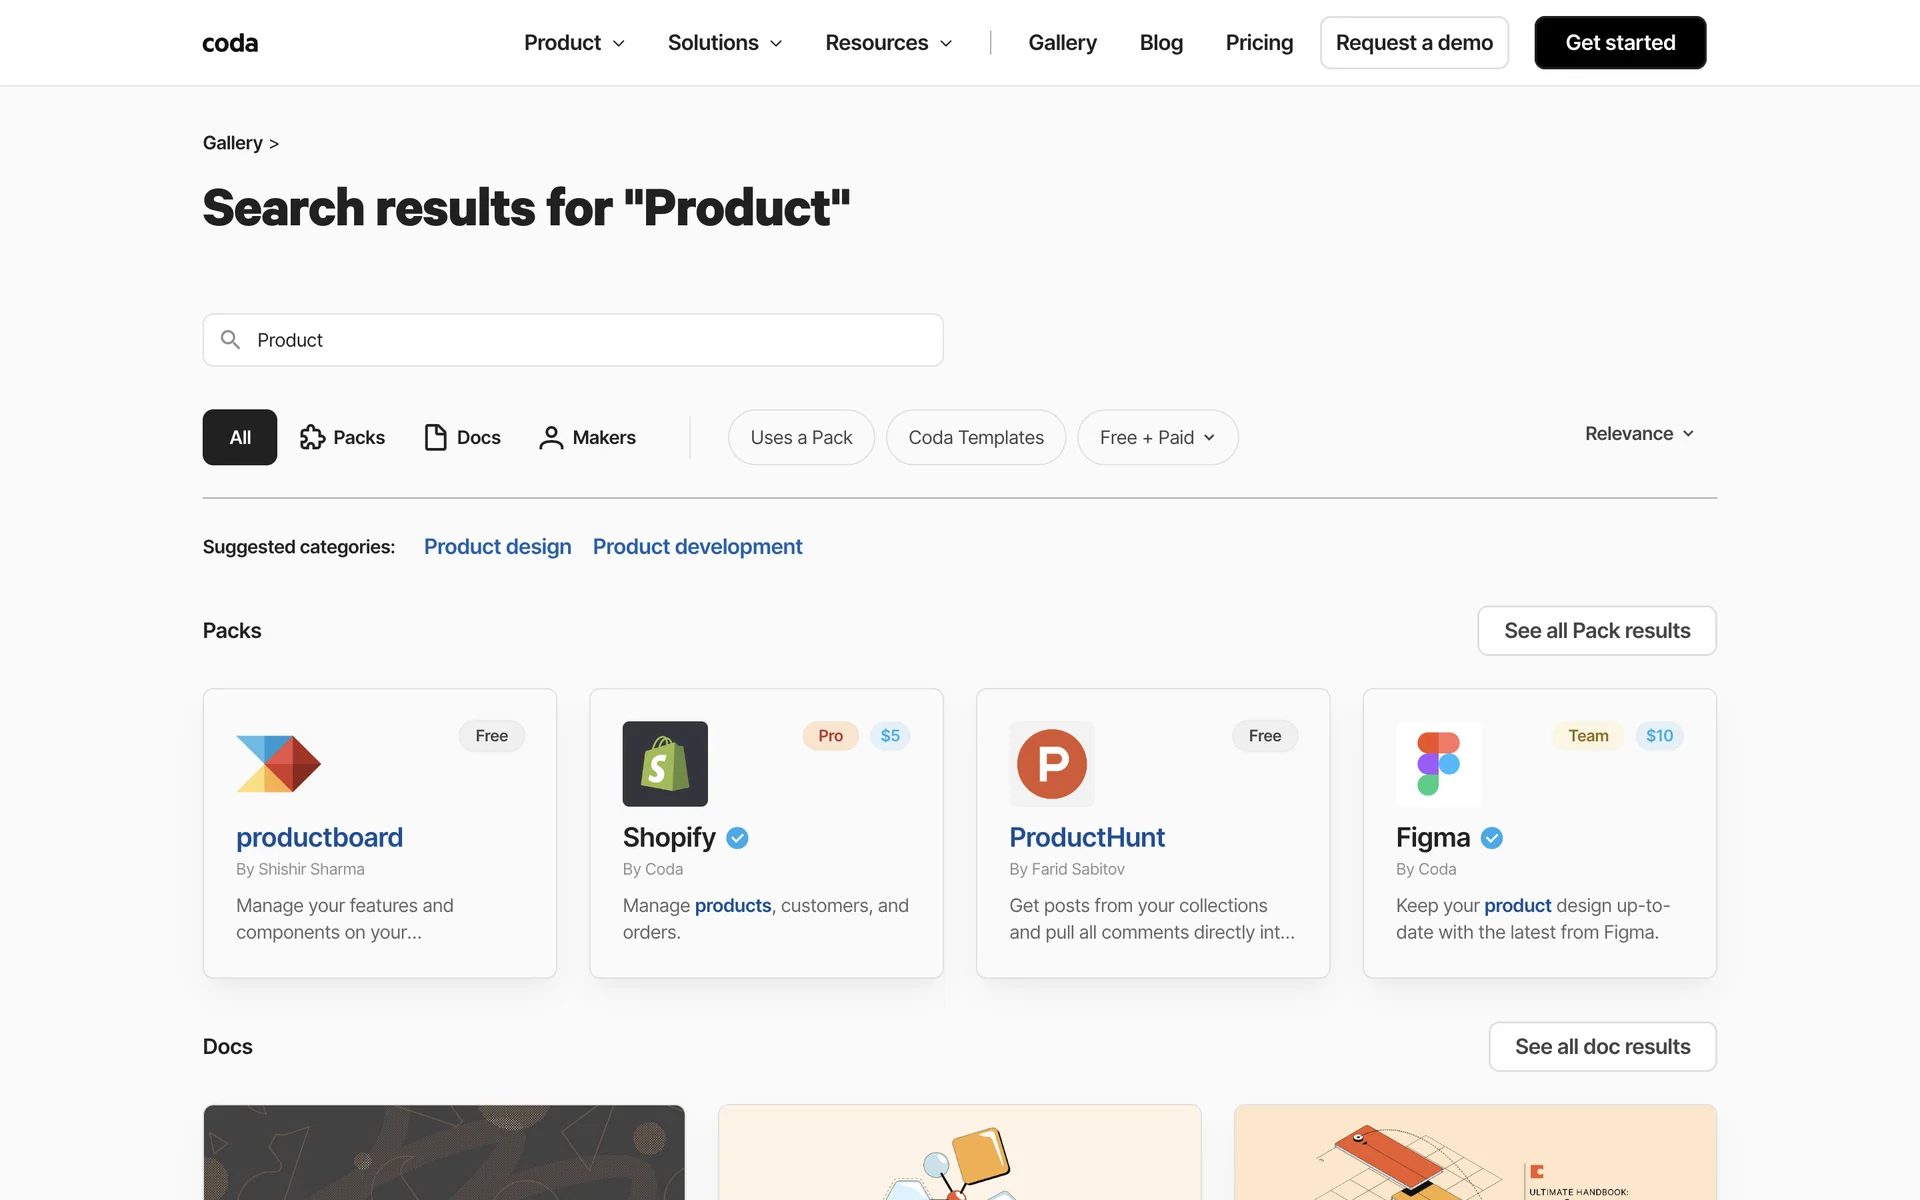Click the Figma logo icon
This screenshot has width=1920, height=1200.
point(1438,764)
